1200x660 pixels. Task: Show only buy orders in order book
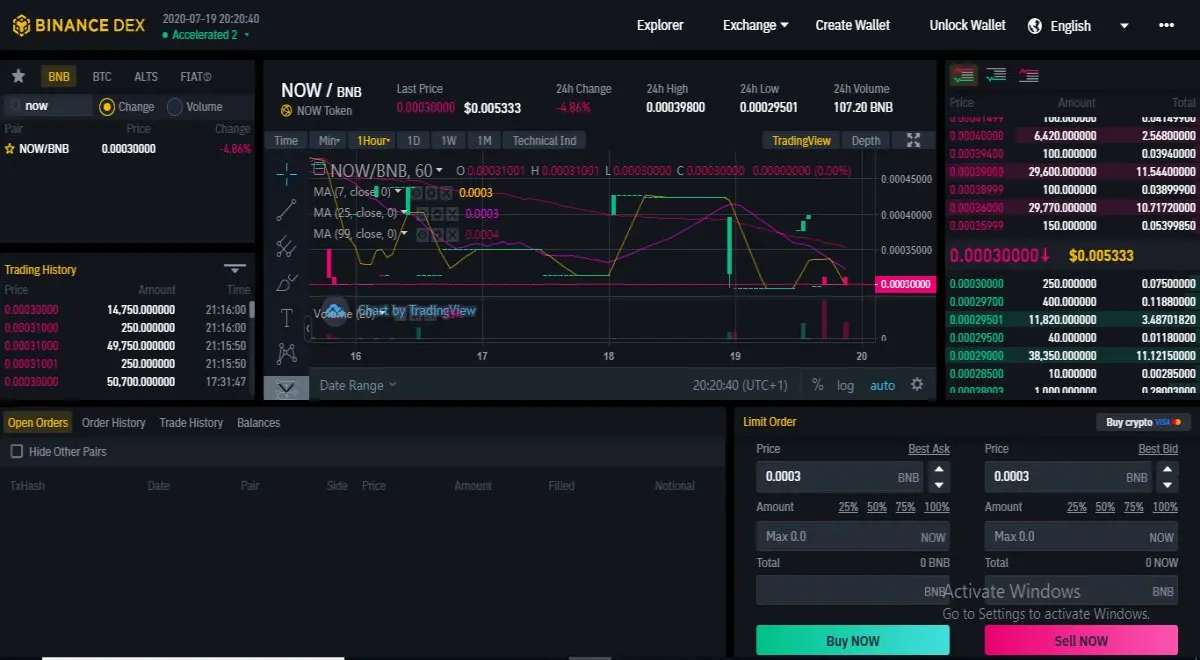click(996, 75)
